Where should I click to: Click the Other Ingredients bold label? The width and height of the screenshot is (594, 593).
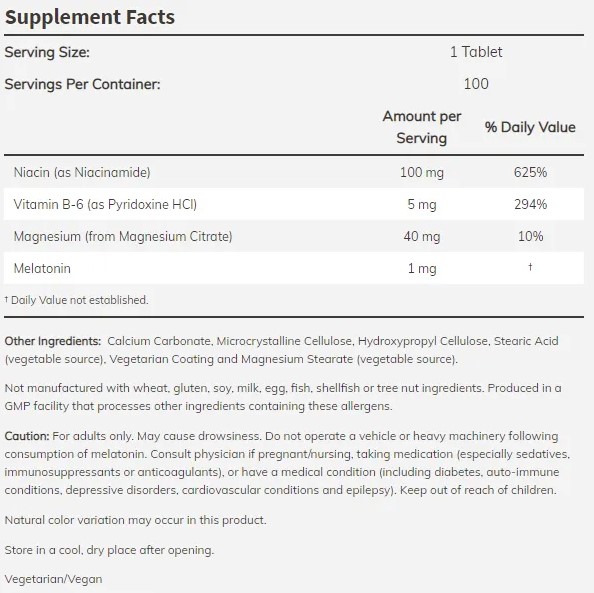(x=53, y=341)
